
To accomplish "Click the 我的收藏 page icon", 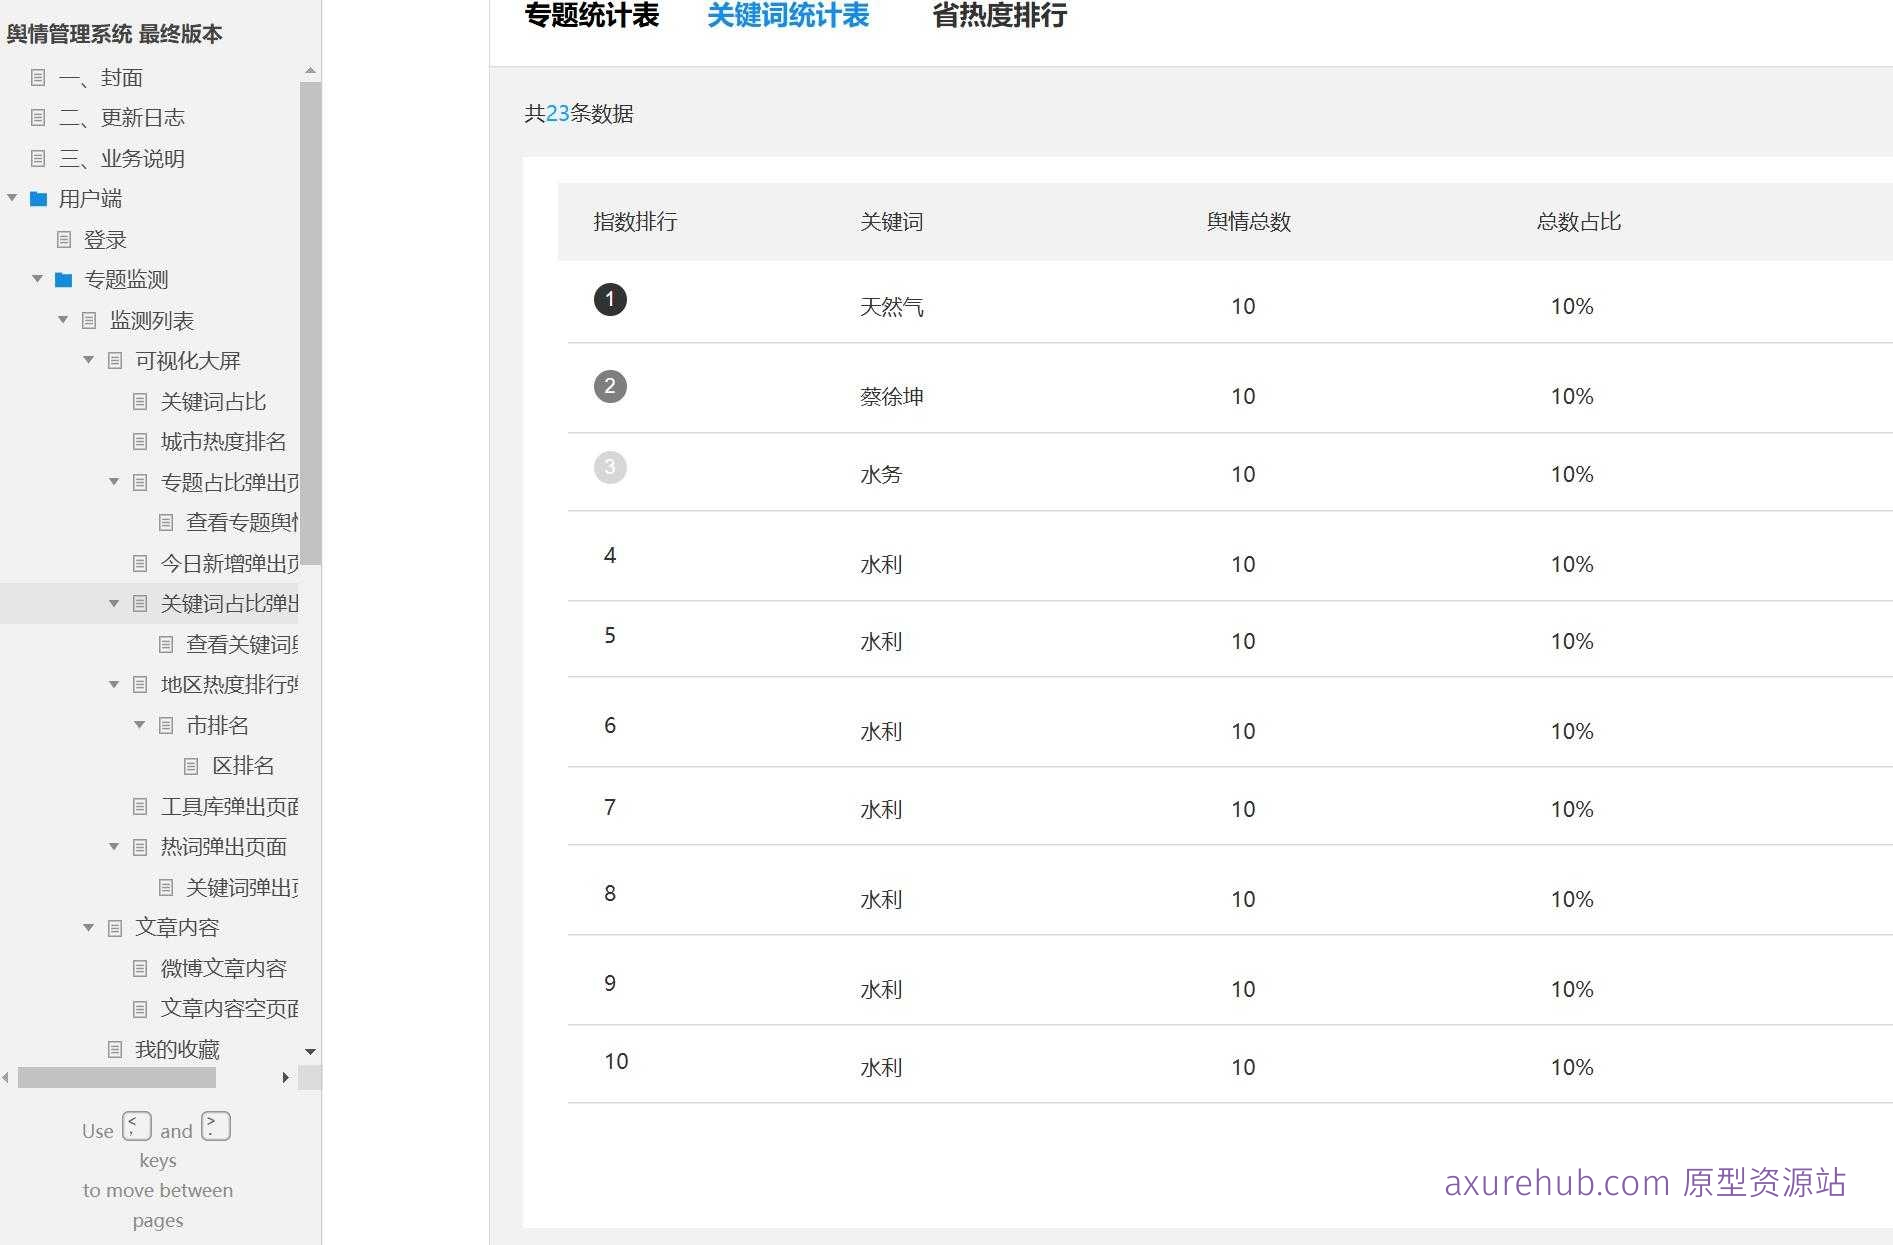I will [x=113, y=1048].
